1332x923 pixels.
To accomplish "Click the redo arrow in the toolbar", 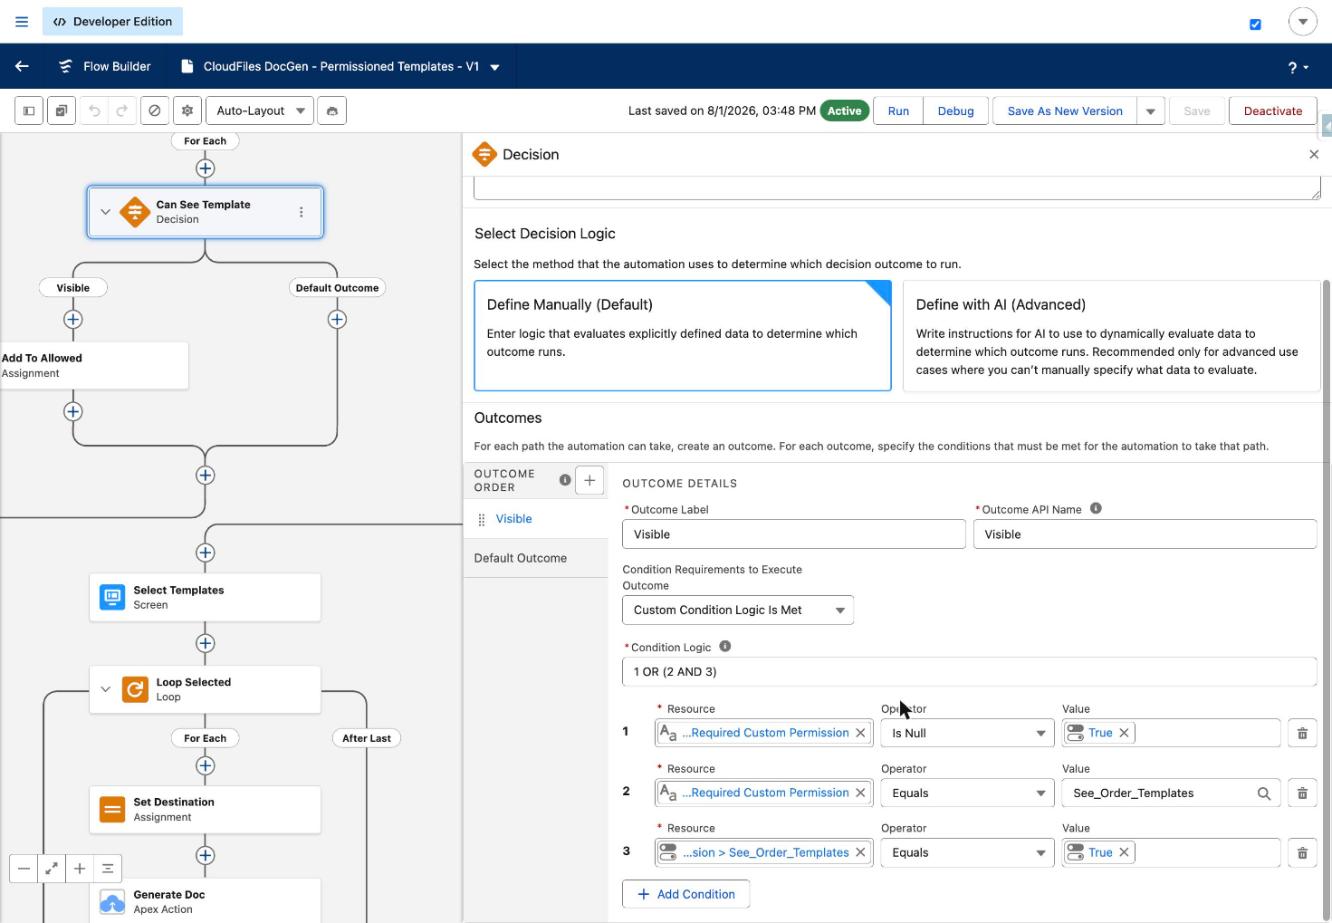I will coord(122,111).
